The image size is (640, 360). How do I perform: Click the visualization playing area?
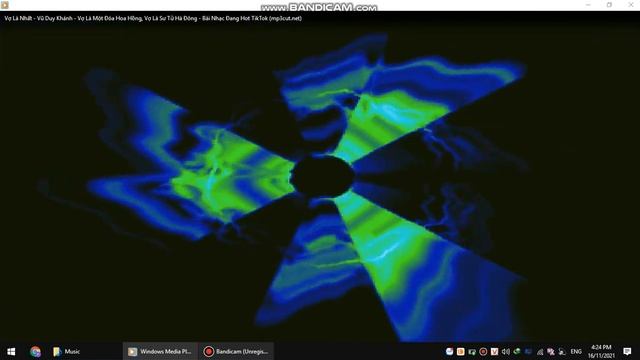tap(320, 182)
